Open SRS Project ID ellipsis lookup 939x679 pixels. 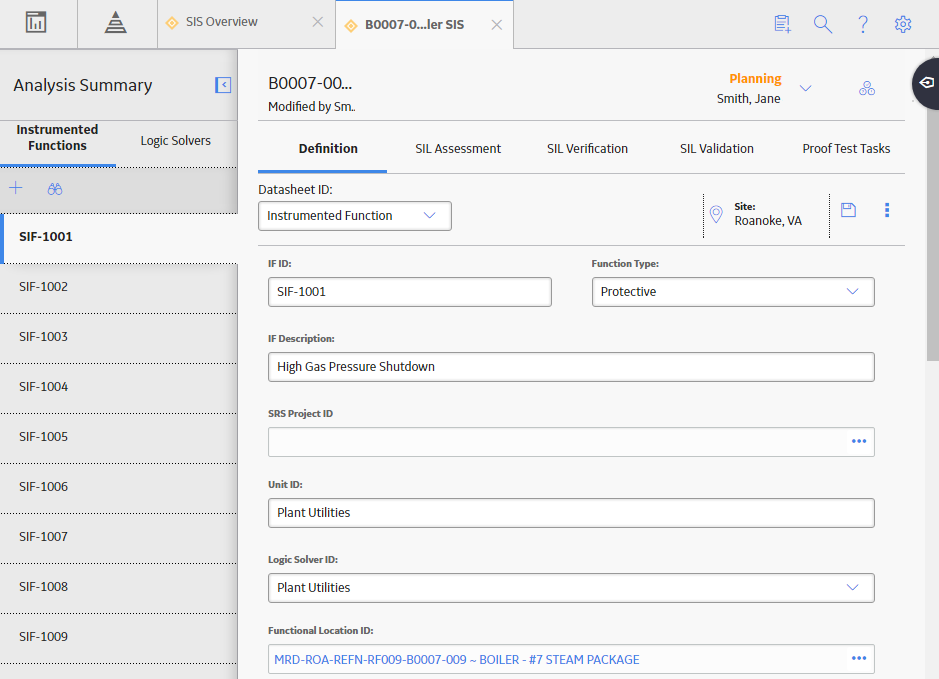point(859,441)
